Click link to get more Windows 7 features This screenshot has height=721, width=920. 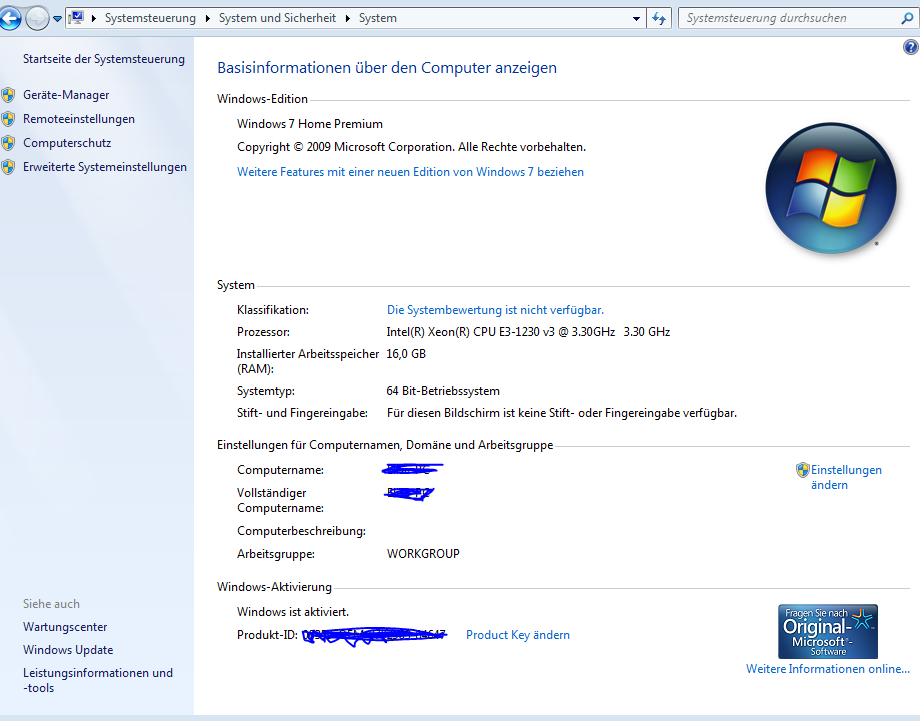pyautogui.click(x=410, y=172)
